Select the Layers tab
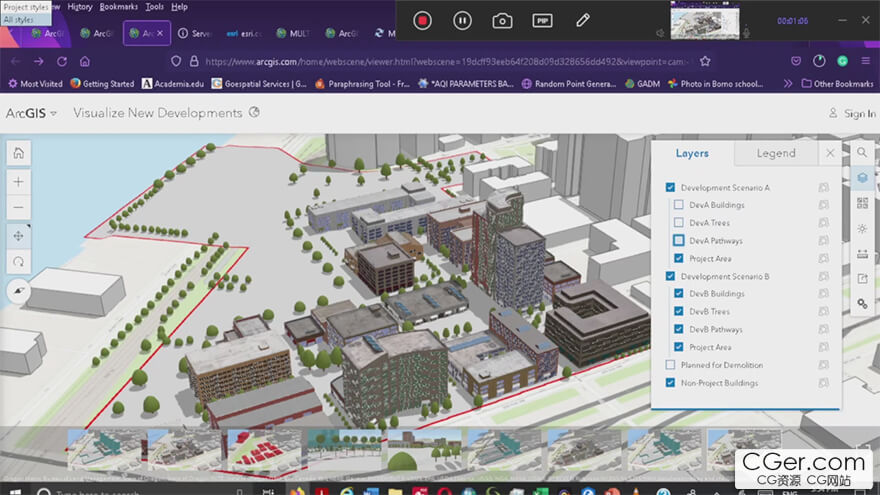Viewport: 880px width, 495px height. [x=692, y=153]
